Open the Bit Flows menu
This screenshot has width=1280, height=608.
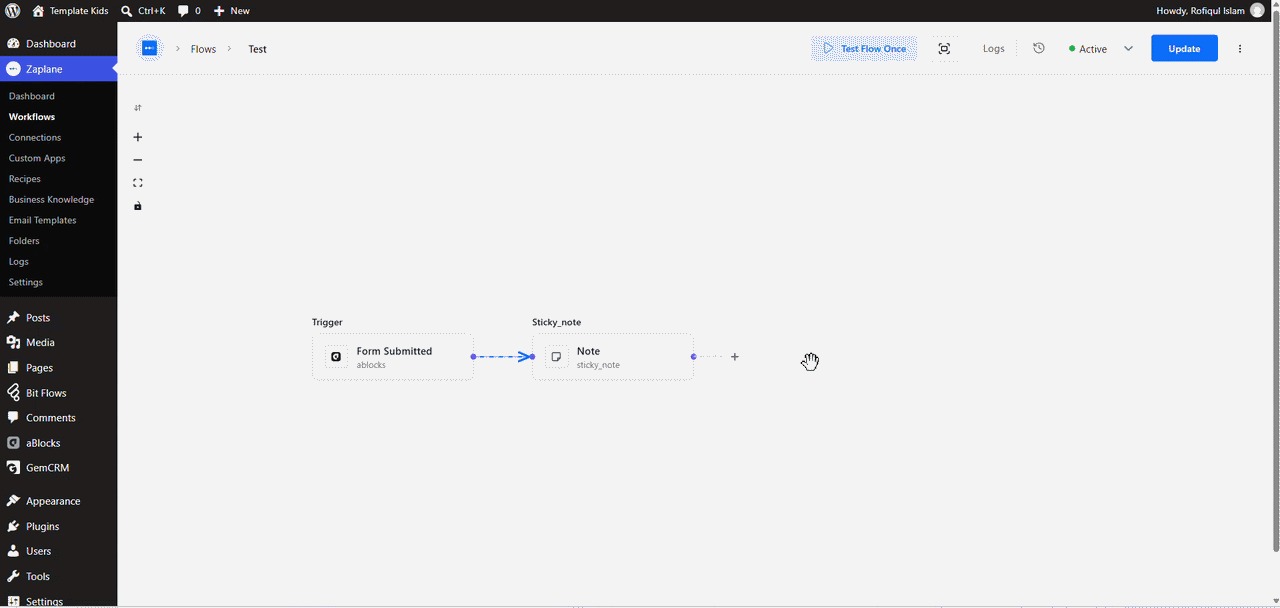click(x=58, y=393)
